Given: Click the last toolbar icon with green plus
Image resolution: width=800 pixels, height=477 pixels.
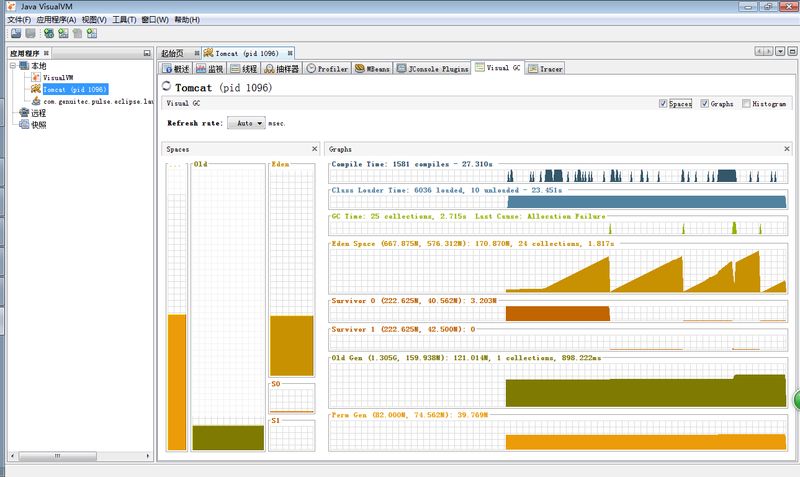Looking at the screenshot, I should tap(92, 33).
